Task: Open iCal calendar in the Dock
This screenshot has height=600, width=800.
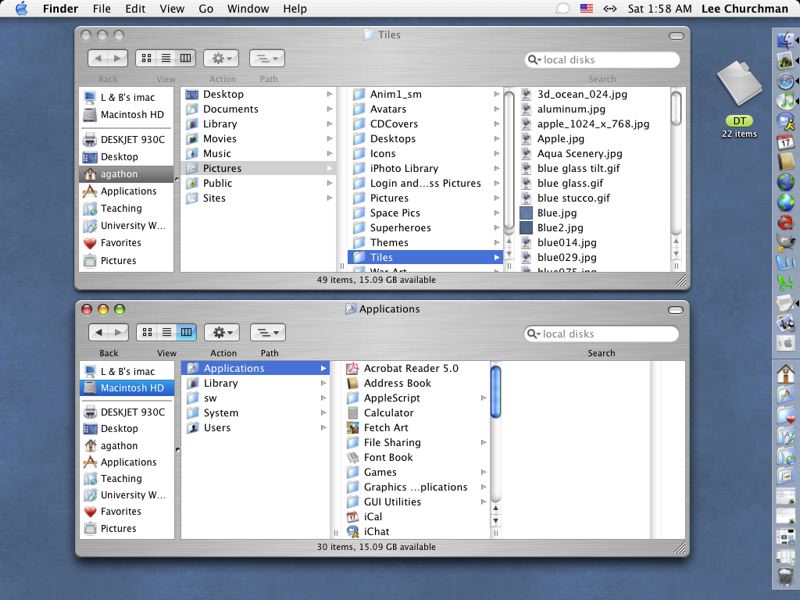Action: (x=785, y=144)
